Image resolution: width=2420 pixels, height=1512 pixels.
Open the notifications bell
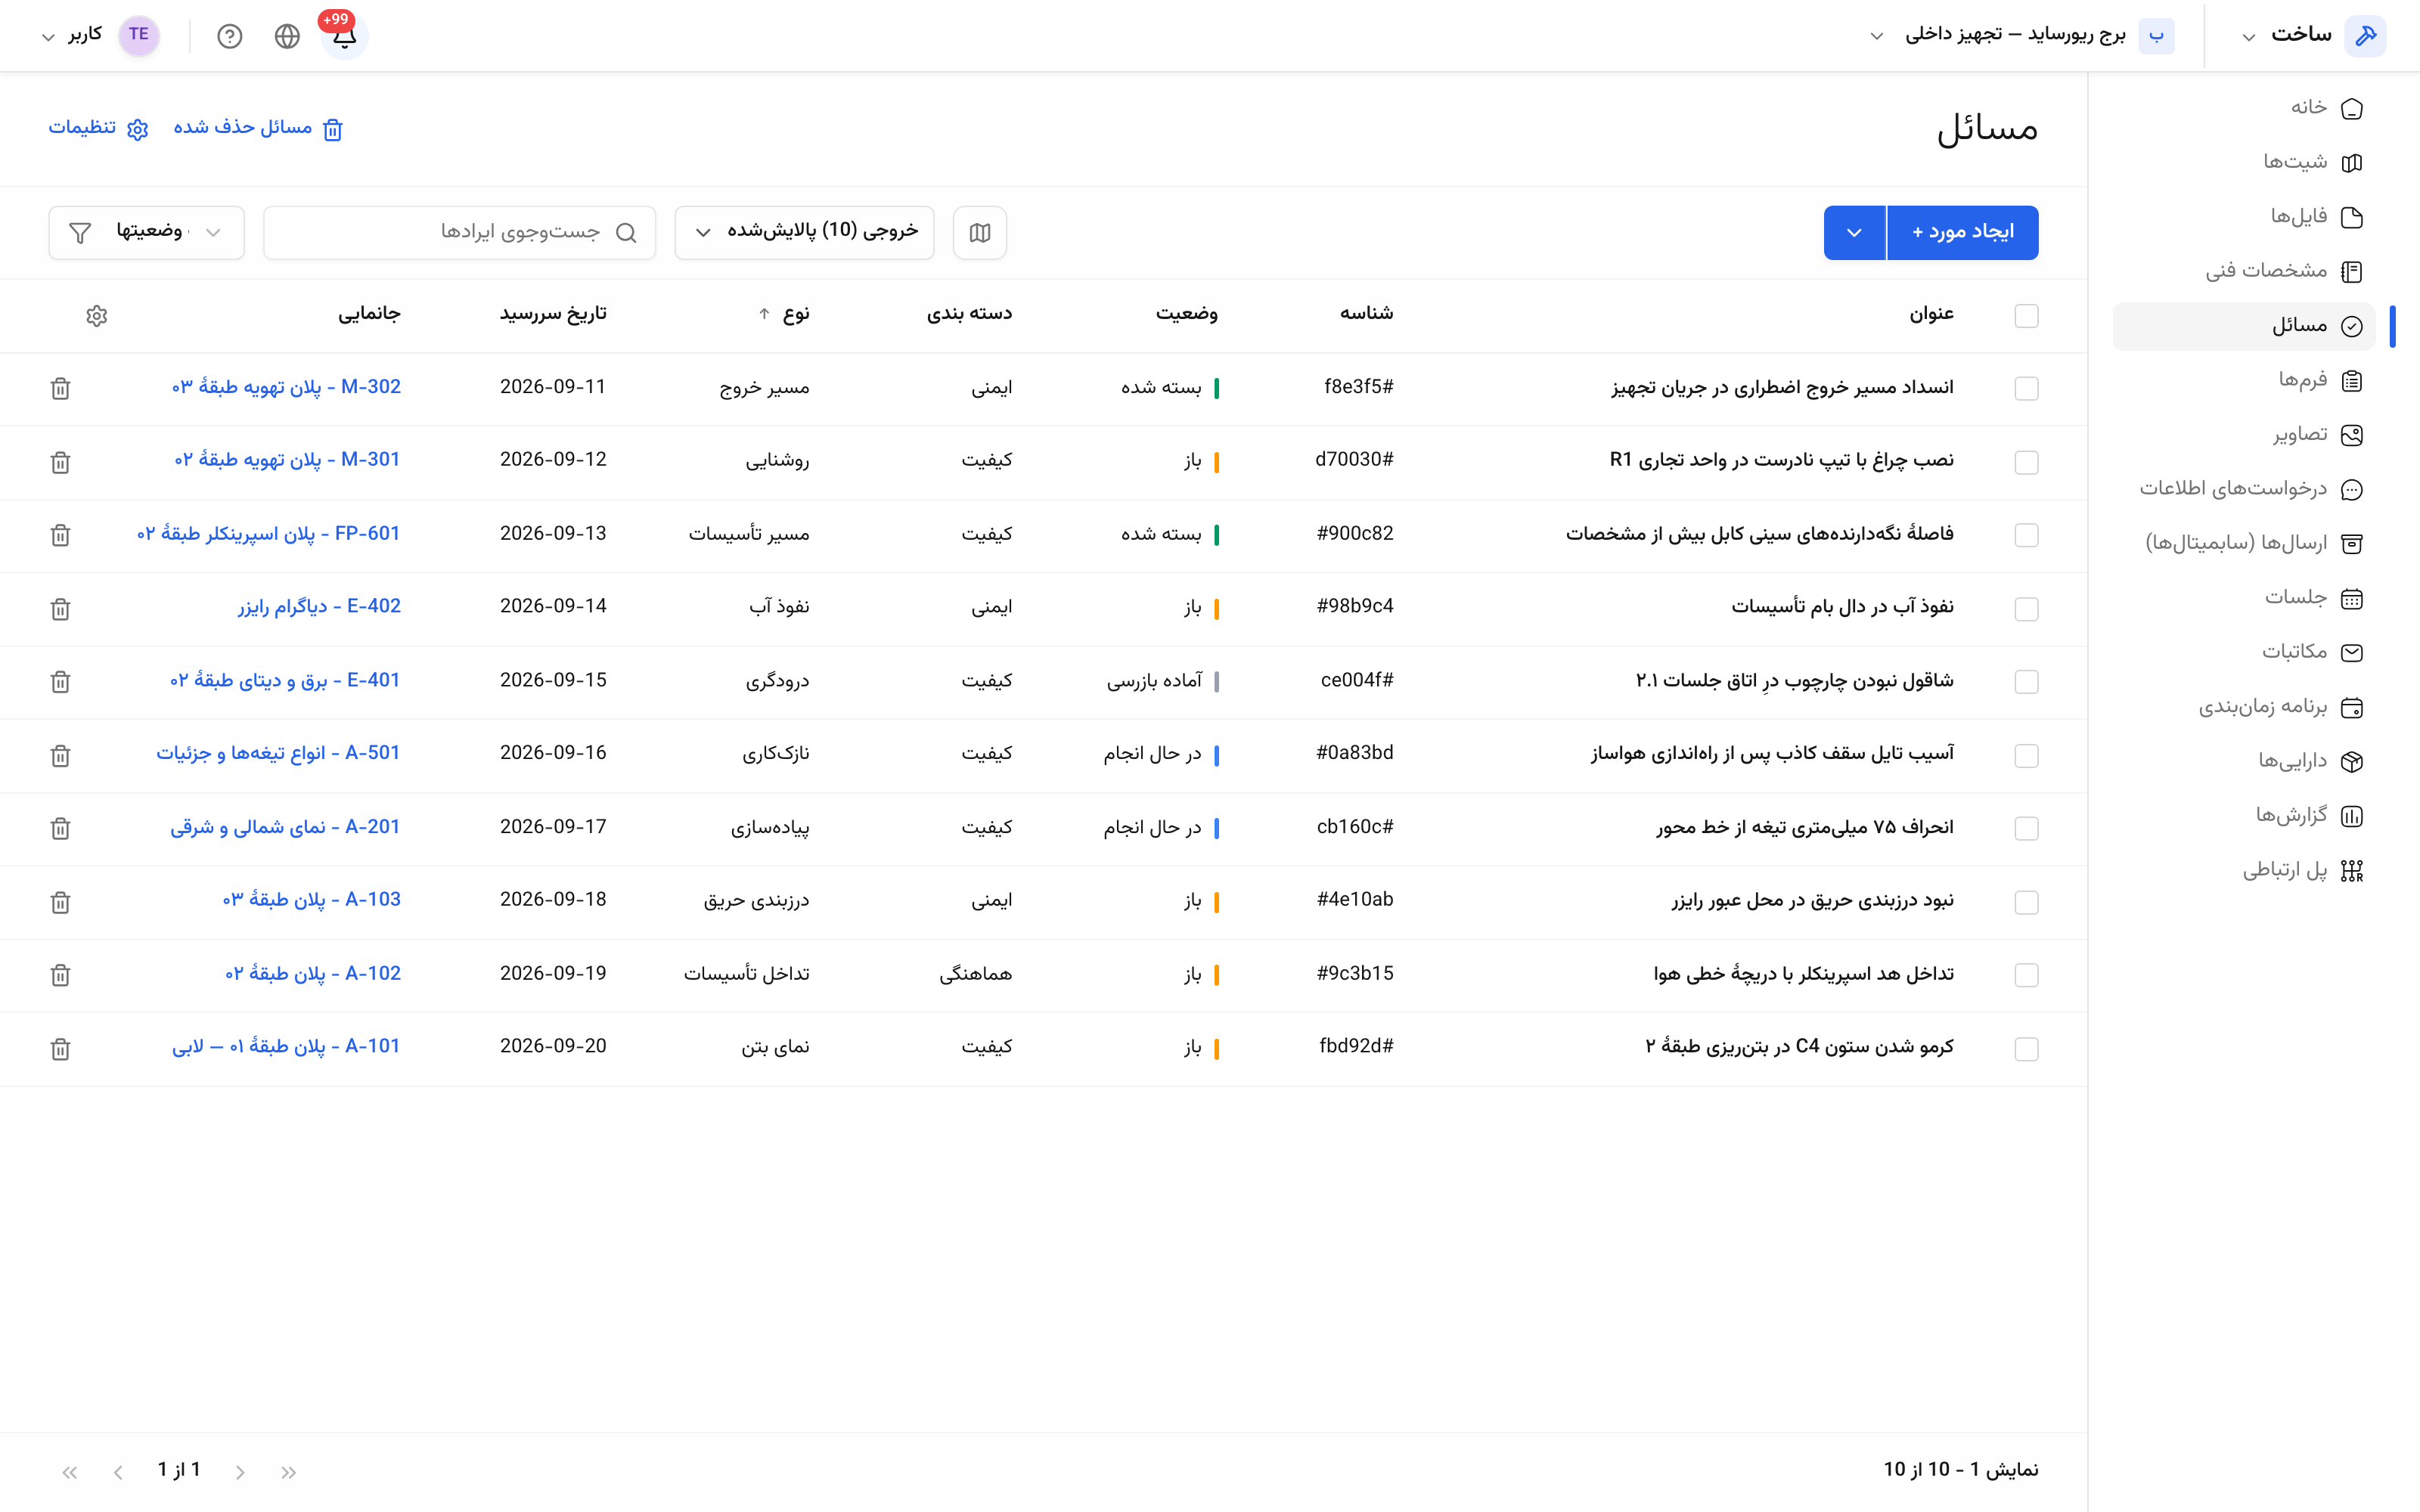(x=344, y=36)
